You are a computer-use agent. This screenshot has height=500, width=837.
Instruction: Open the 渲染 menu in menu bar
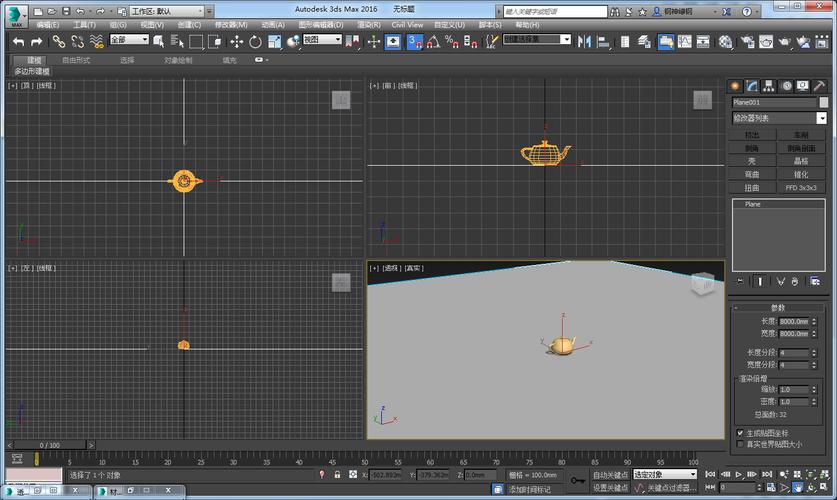(369, 24)
